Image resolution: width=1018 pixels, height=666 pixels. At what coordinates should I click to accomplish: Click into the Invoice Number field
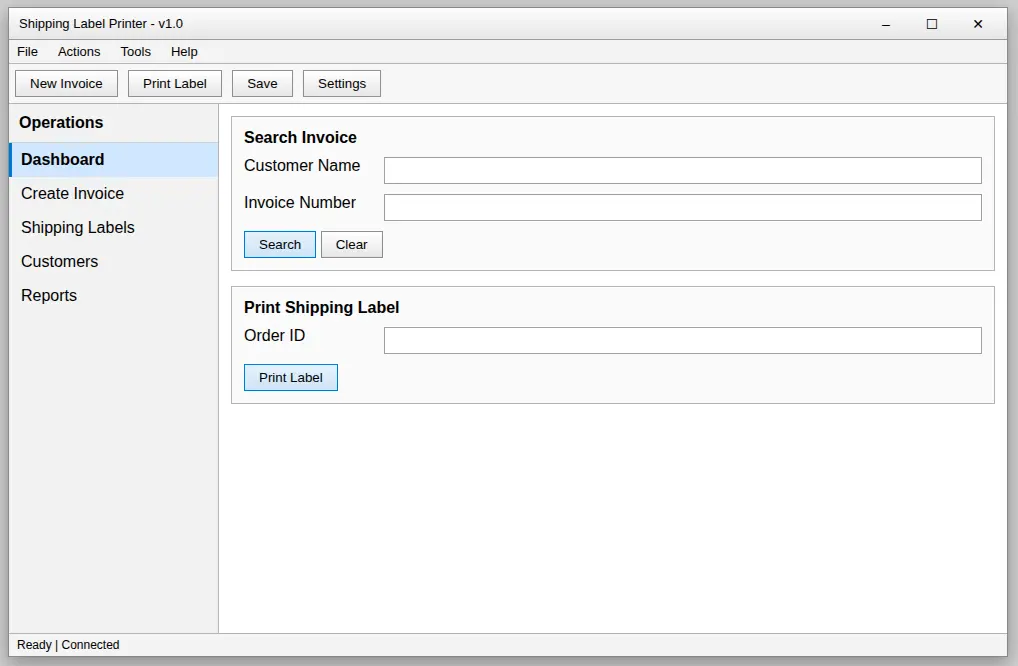tap(682, 208)
